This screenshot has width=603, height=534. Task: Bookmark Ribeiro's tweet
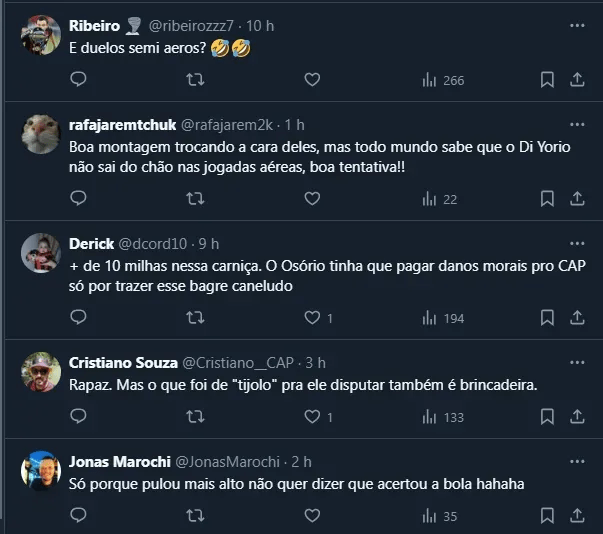tap(547, 80)
